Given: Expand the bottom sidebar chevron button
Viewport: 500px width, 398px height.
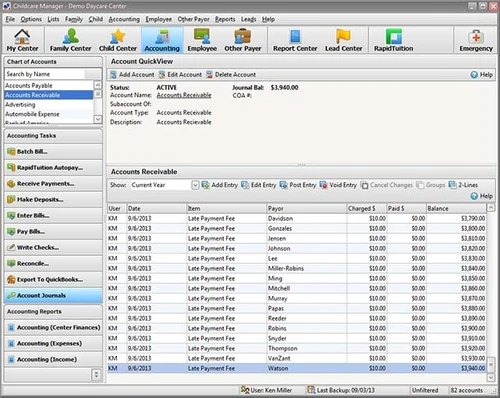Looking at the screenshot, I should (96, 375).
